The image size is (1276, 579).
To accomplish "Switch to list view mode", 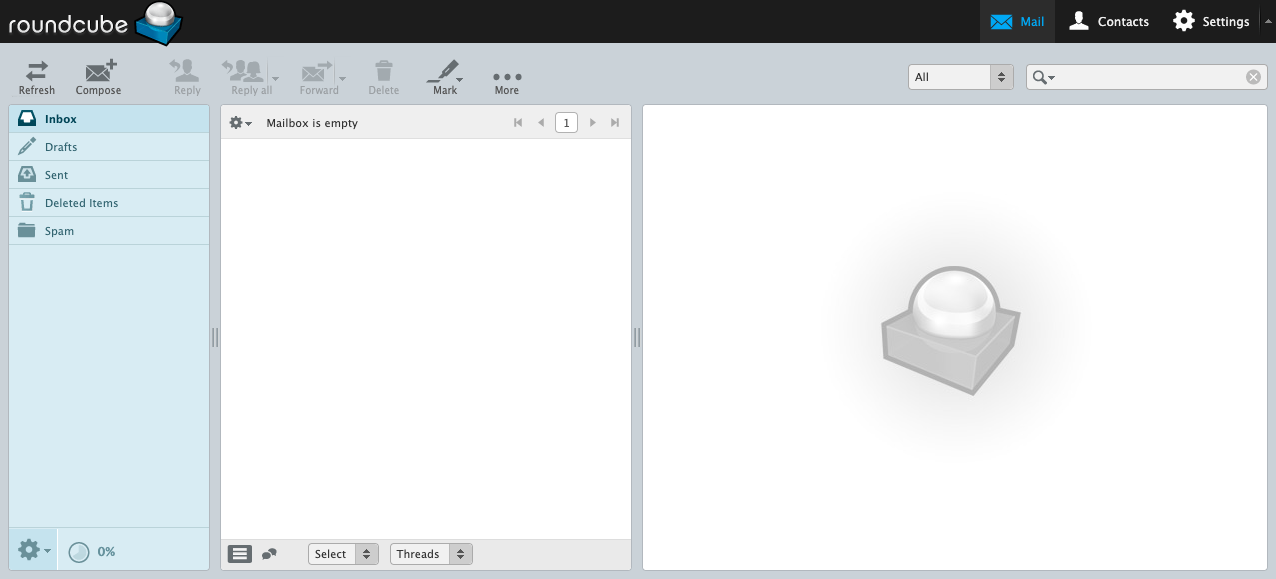I will [x=240, y=554].
